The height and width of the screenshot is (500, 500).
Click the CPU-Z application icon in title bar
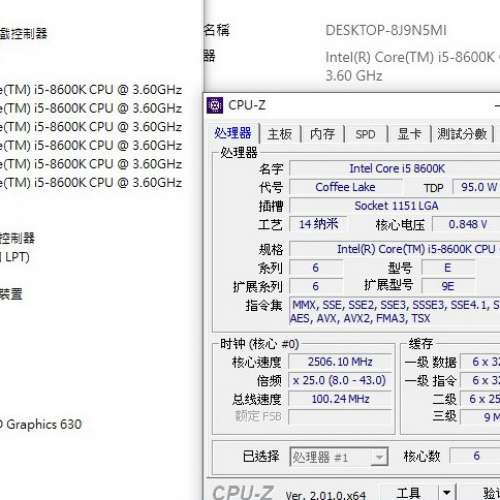pos(215,105)
